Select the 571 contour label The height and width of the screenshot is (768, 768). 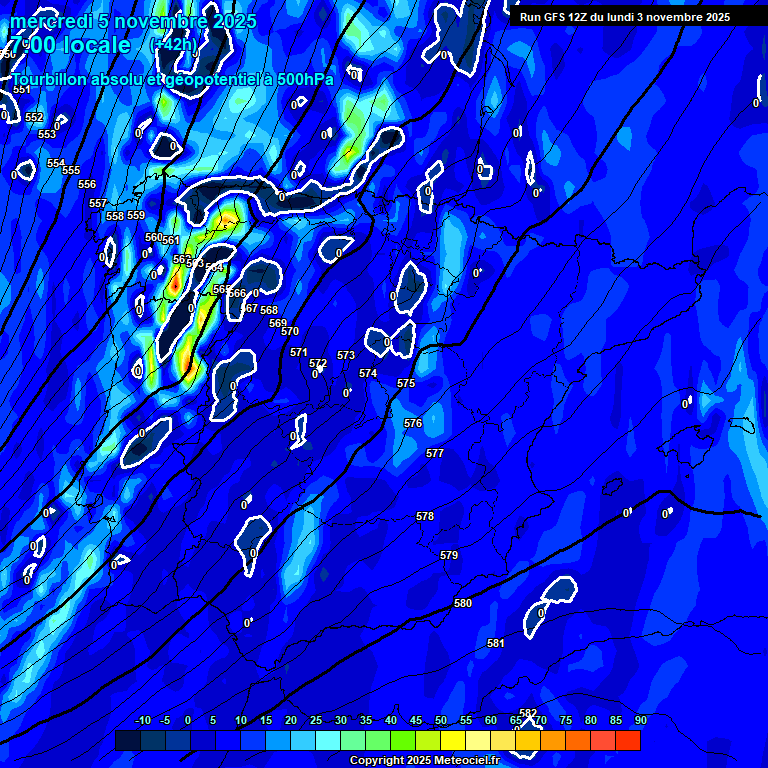299,352
